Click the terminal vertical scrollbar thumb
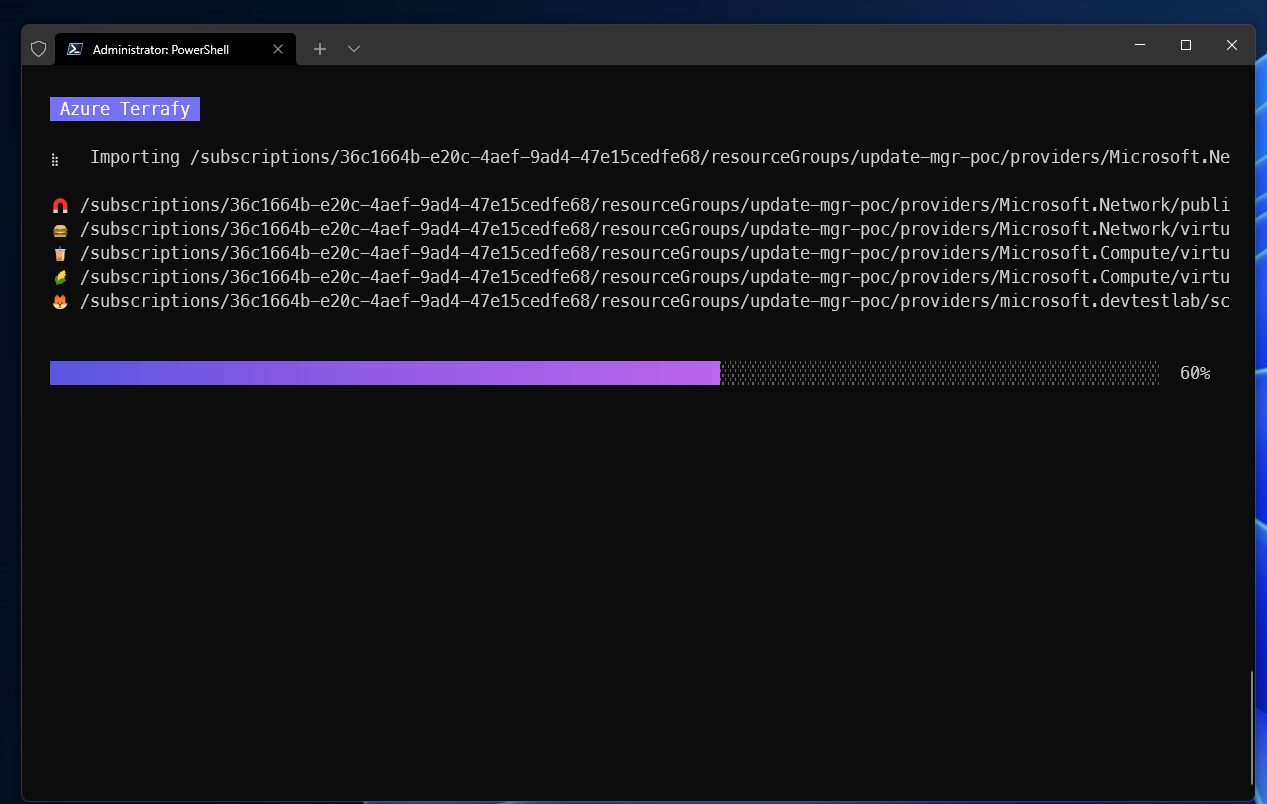This screenshot has height=804, width=1267. pyautogui.click(x=1251, y=728)
